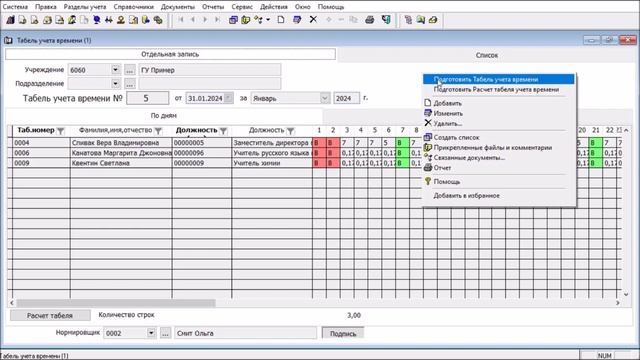Click the last toolbar icon on right
The width and height of the screenshot is (640, 360).
click(433, 20)
